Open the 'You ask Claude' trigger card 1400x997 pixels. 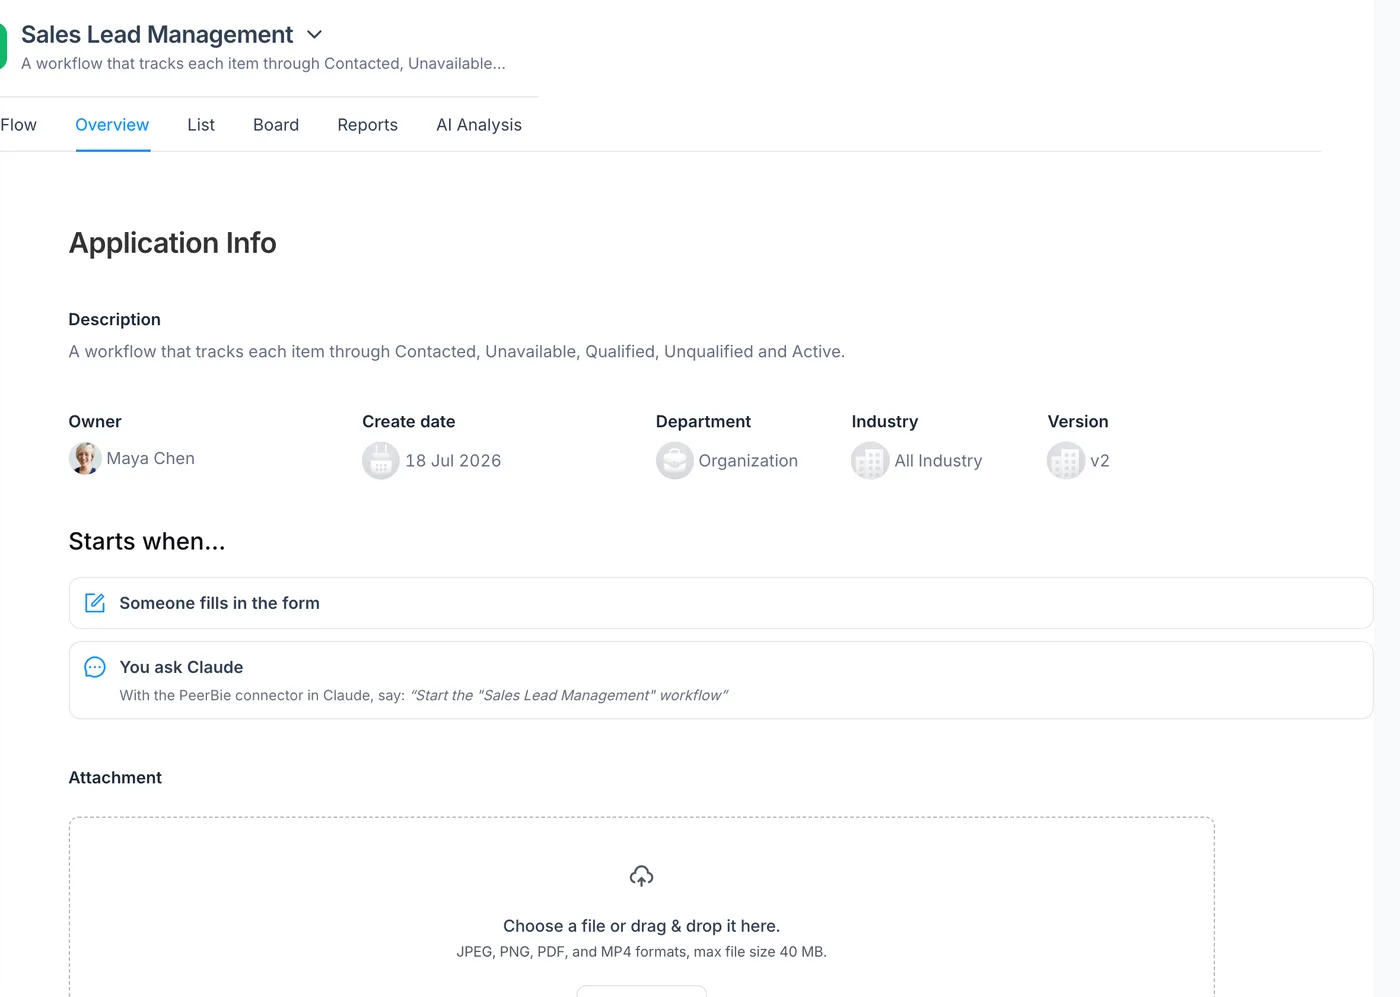point(721,680)
